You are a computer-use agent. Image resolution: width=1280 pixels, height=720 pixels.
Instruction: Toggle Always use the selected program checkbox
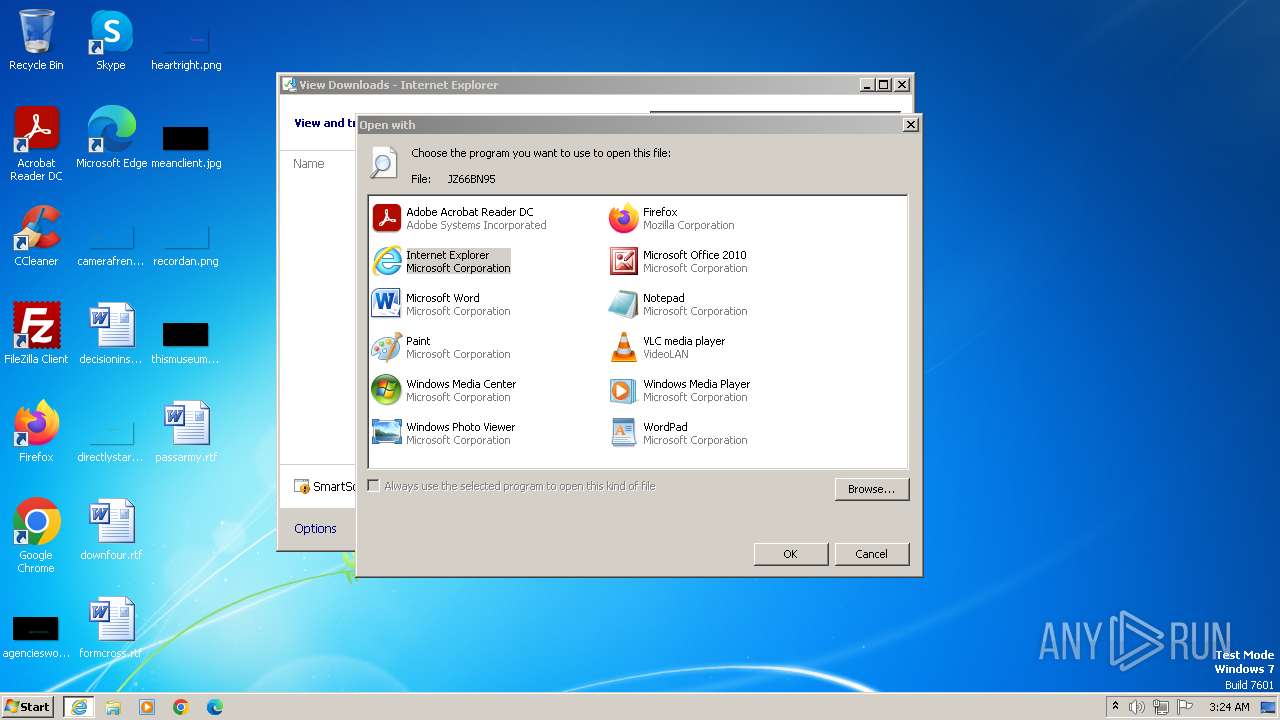pos(374,486)
